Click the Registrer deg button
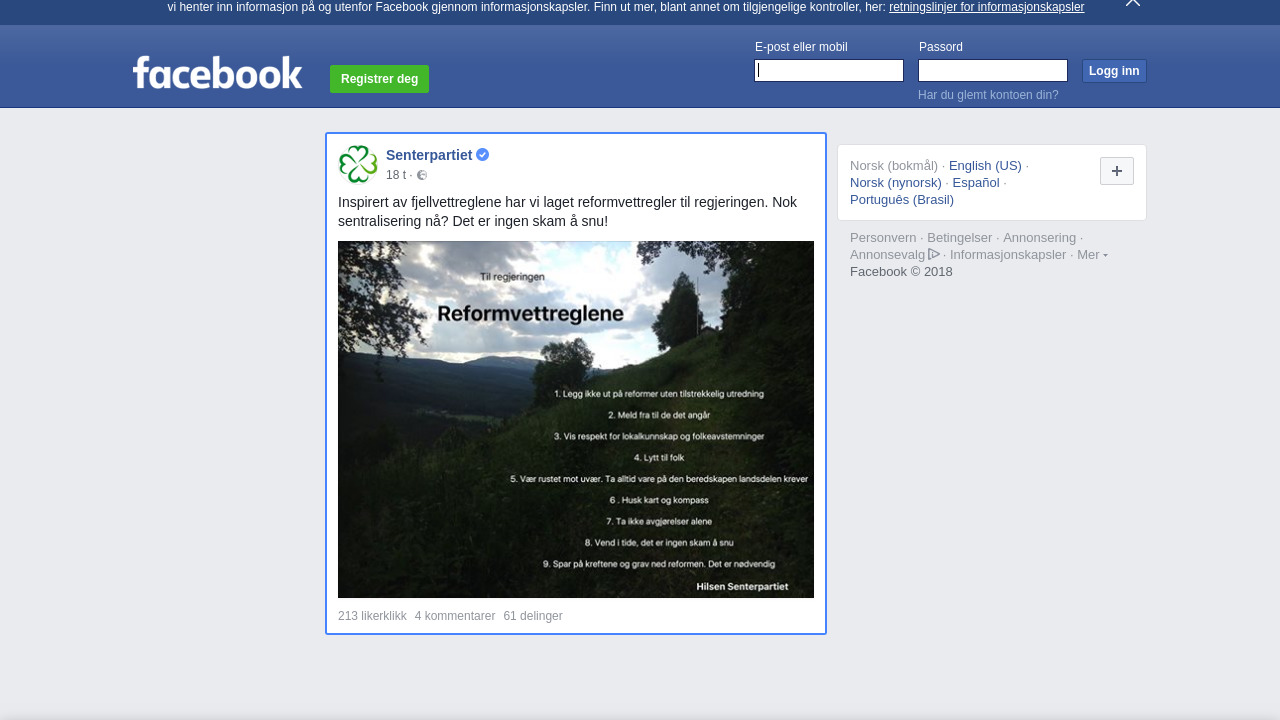Viewport: 1280px width, 720px height. click(379, 79)
